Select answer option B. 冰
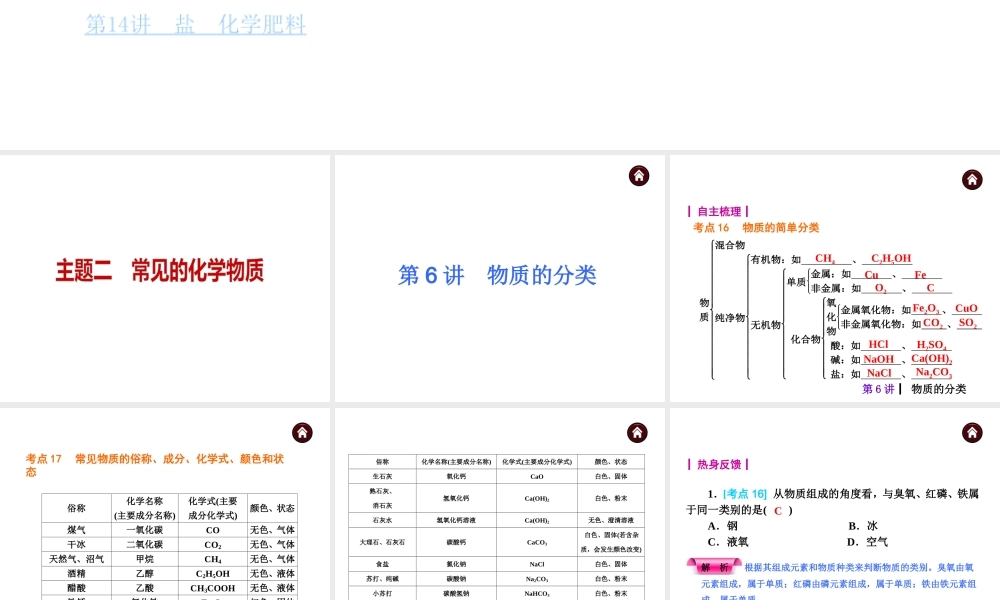 tap(863, 526)
